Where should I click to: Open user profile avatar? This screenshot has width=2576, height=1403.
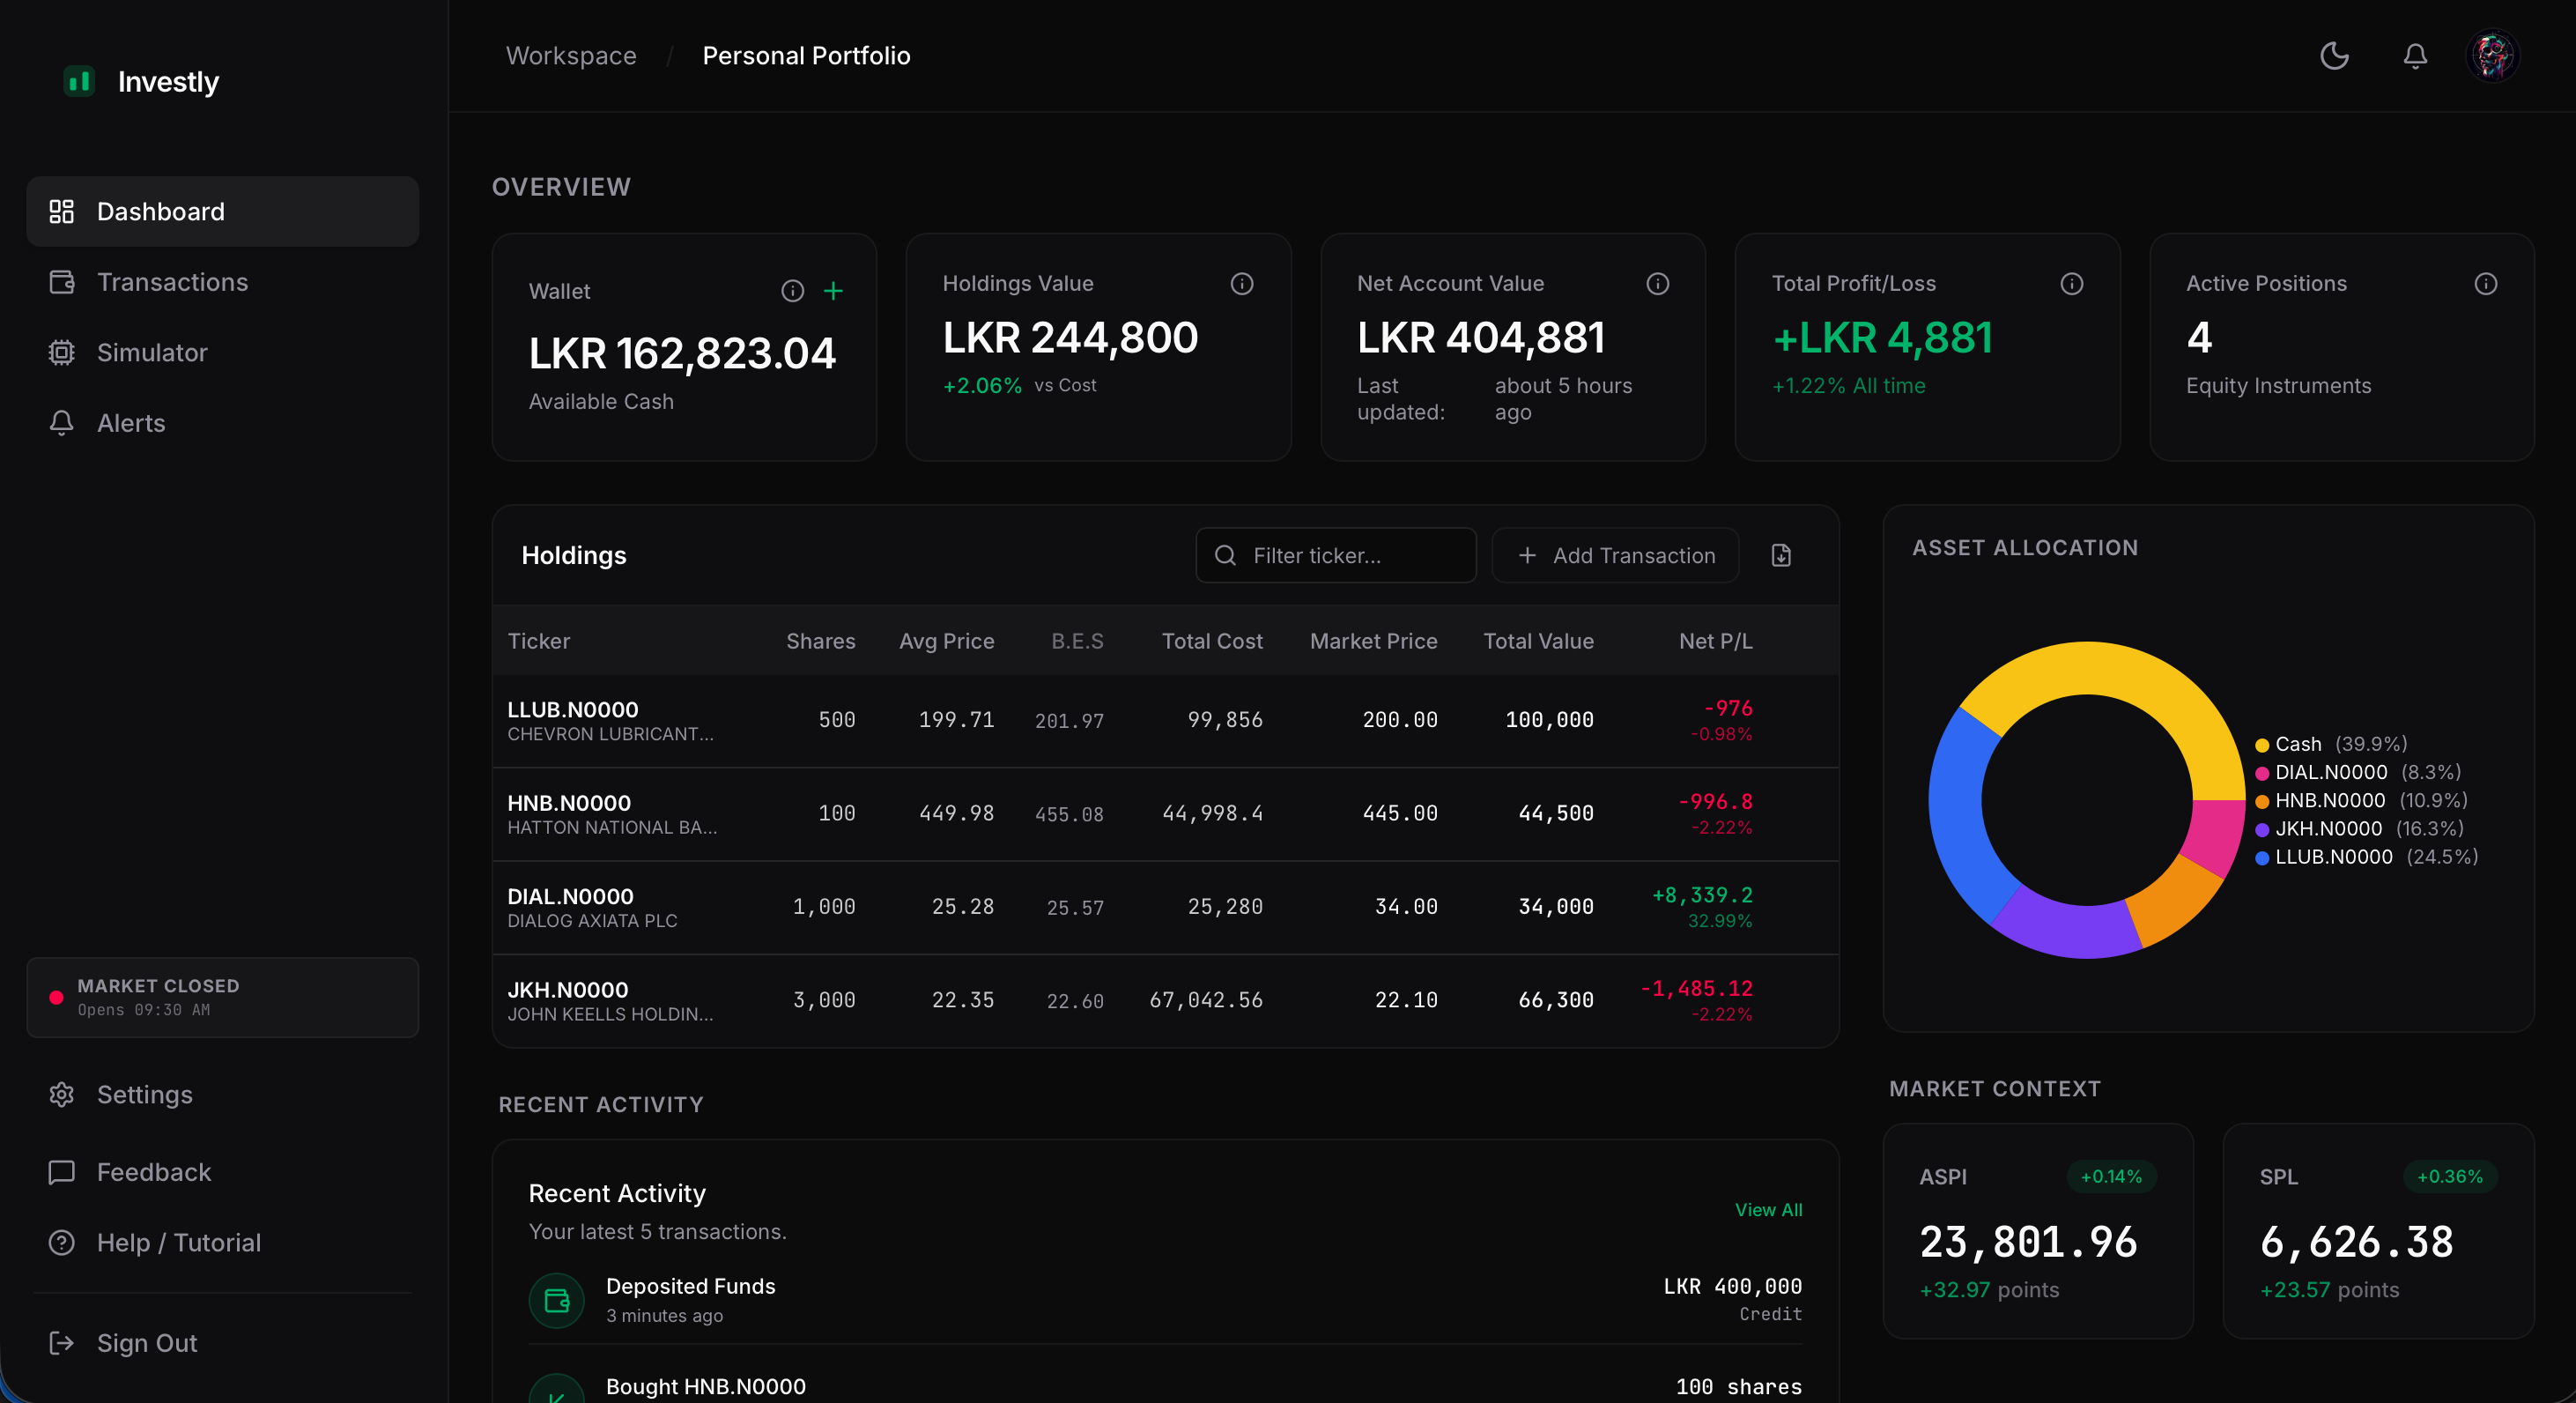click(x=2492, y=56)
